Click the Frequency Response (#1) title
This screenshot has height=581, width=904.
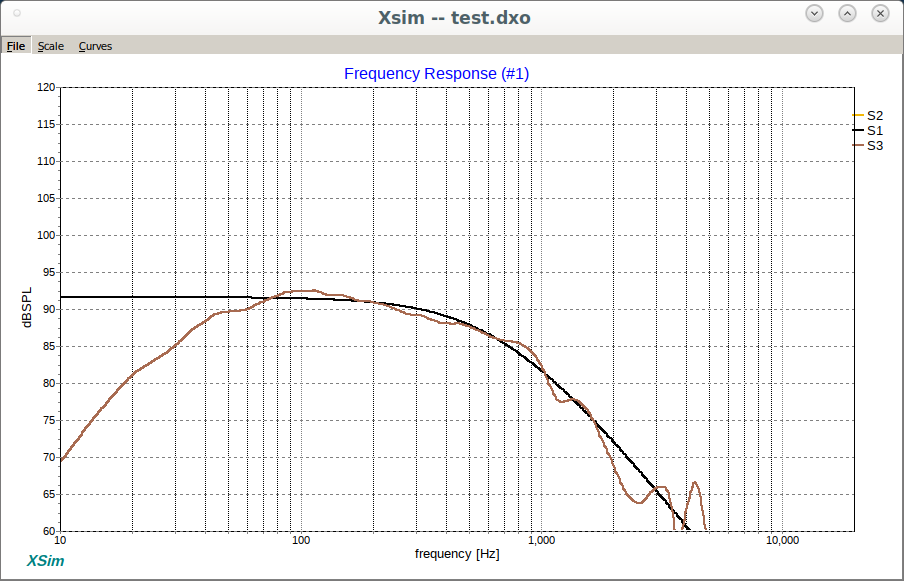coord(436,74)
